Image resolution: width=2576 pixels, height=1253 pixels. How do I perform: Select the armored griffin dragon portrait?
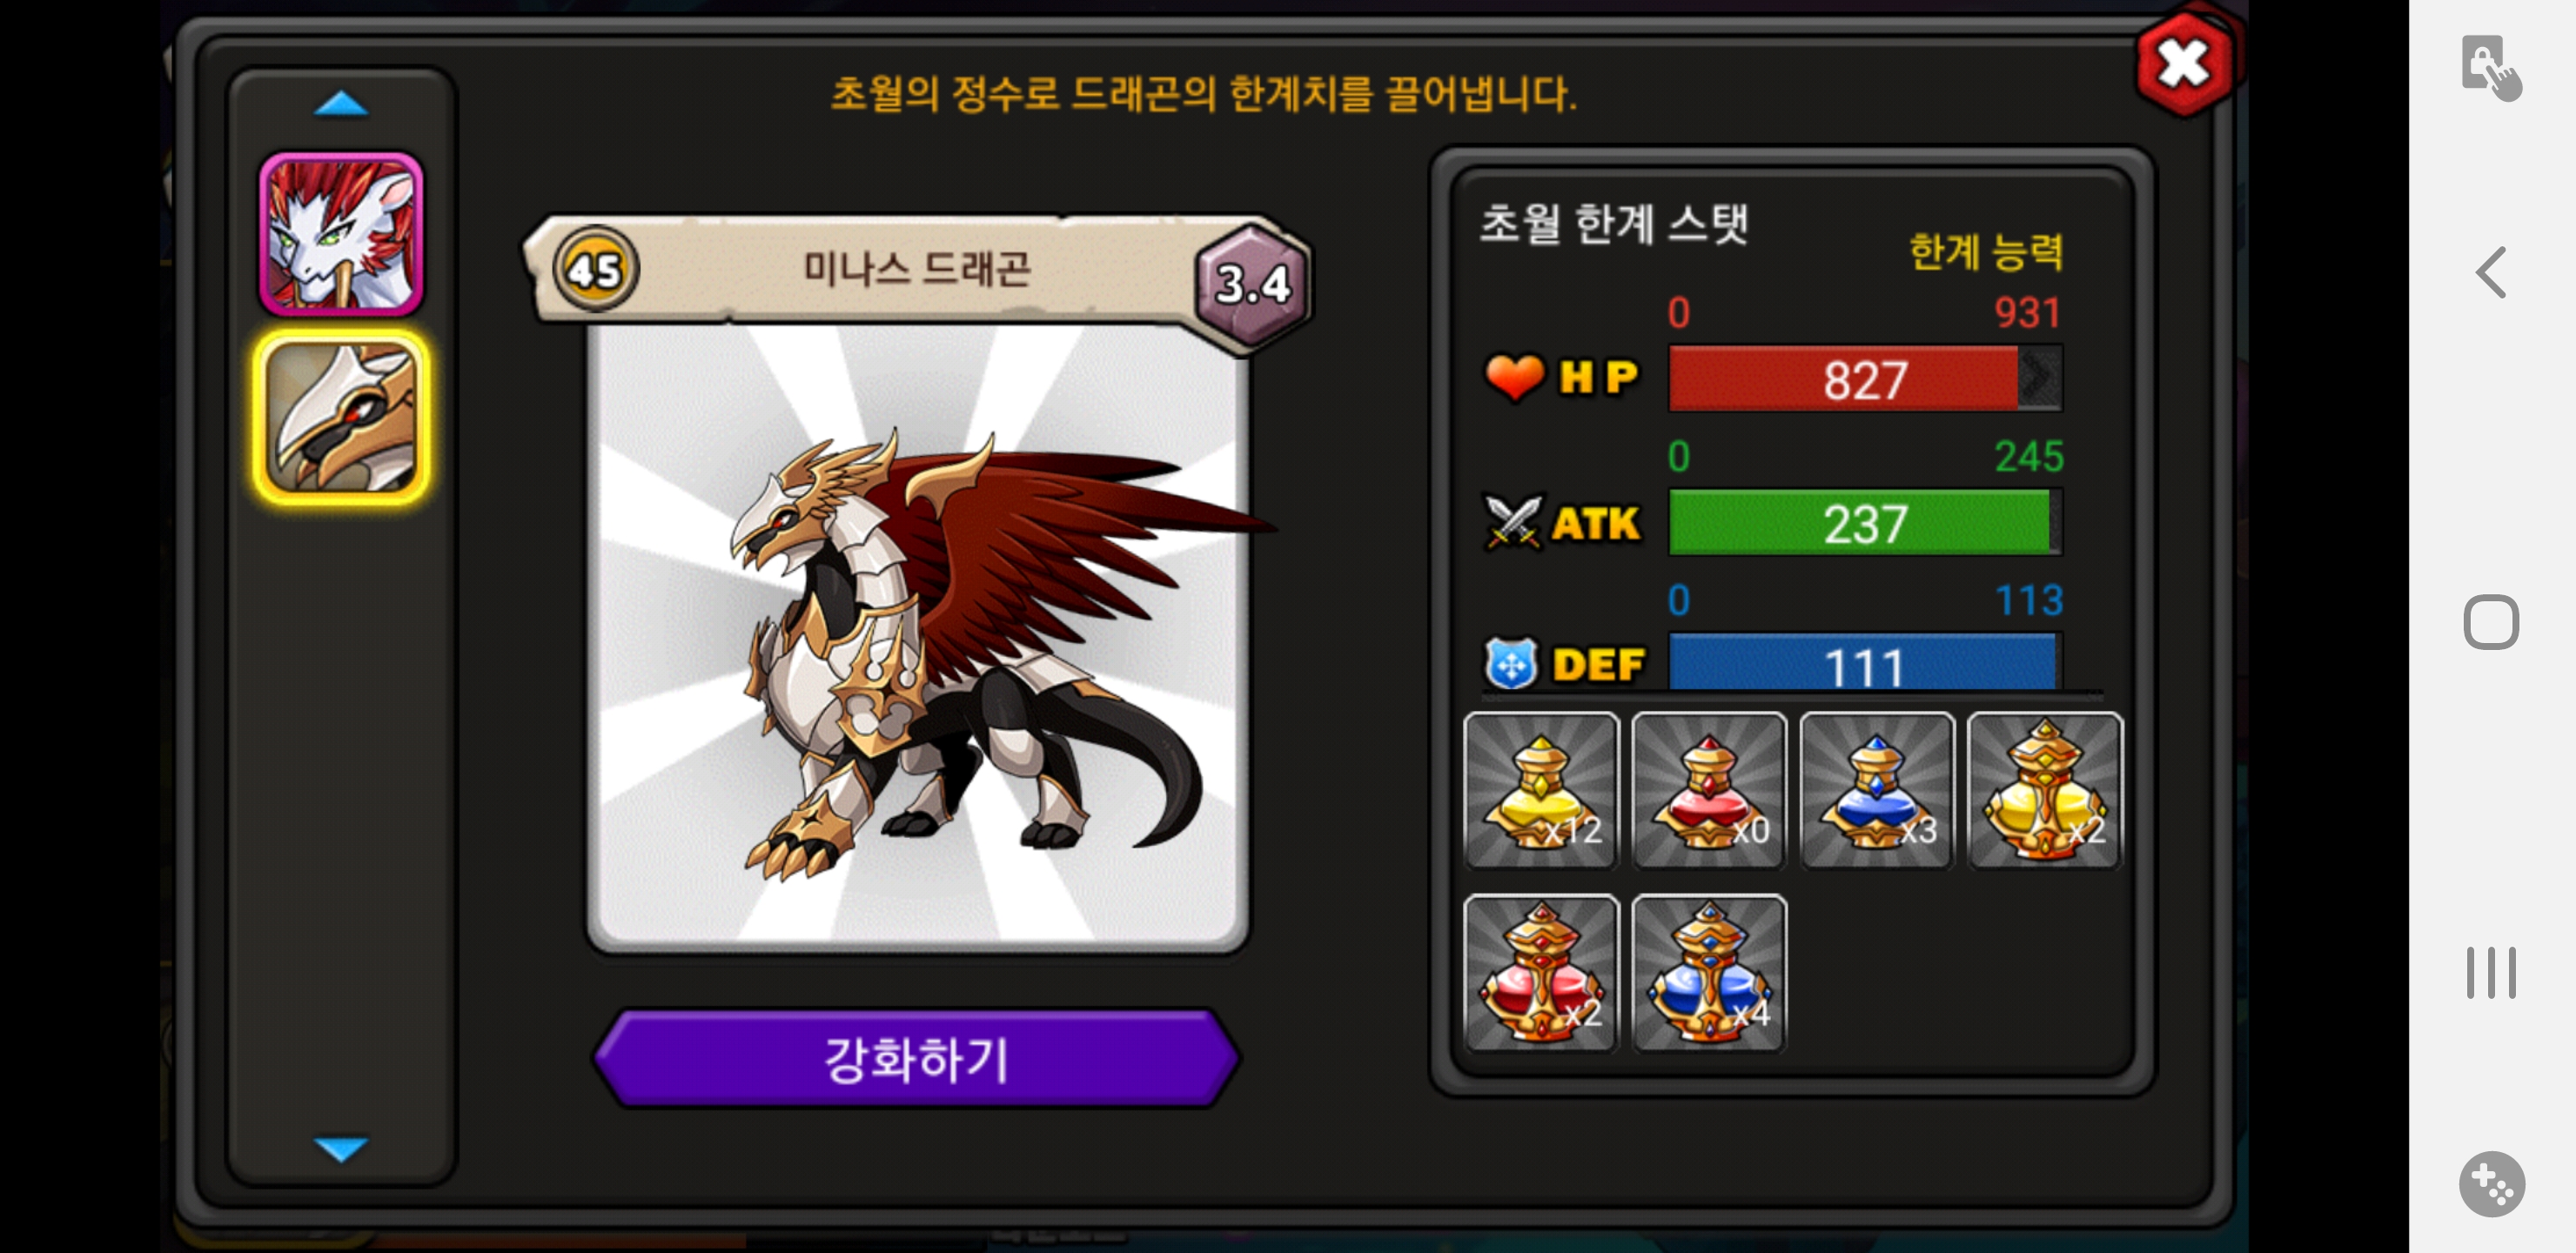pyautogui.click(x=341, y=417)
